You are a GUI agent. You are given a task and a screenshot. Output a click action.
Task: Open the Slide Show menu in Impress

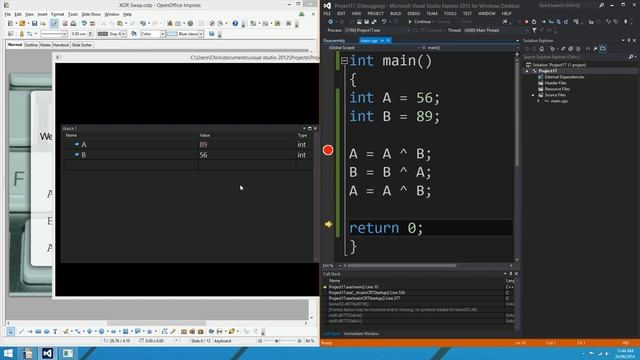point(91,14)
